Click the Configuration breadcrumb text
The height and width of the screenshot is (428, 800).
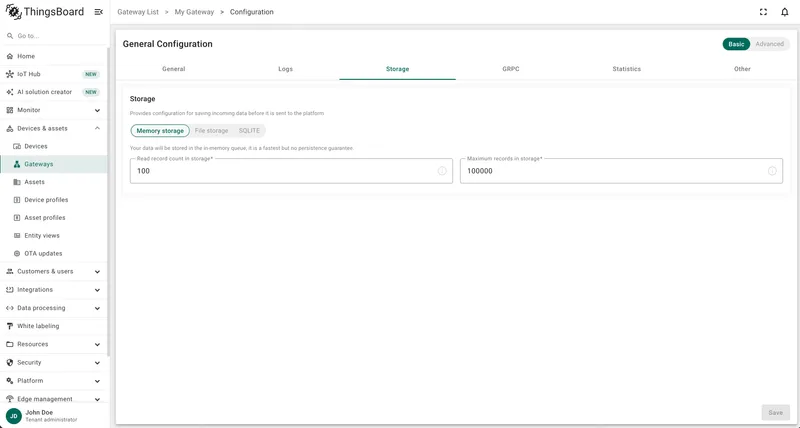coord(252,12)
